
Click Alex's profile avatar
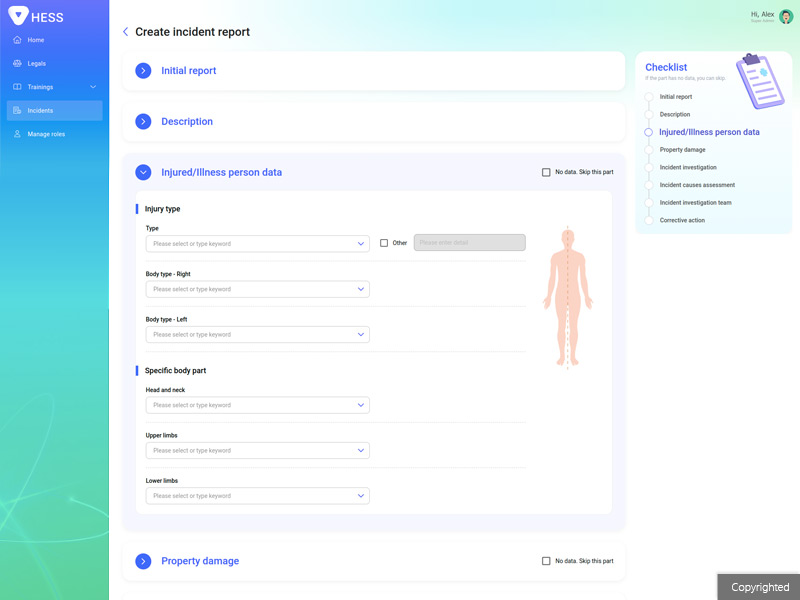(x=786, y=16)
